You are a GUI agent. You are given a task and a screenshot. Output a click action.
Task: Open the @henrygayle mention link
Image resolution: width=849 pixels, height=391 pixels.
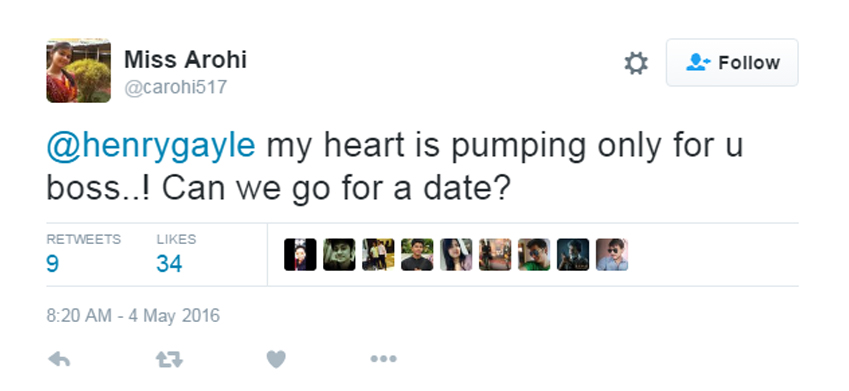151,145
